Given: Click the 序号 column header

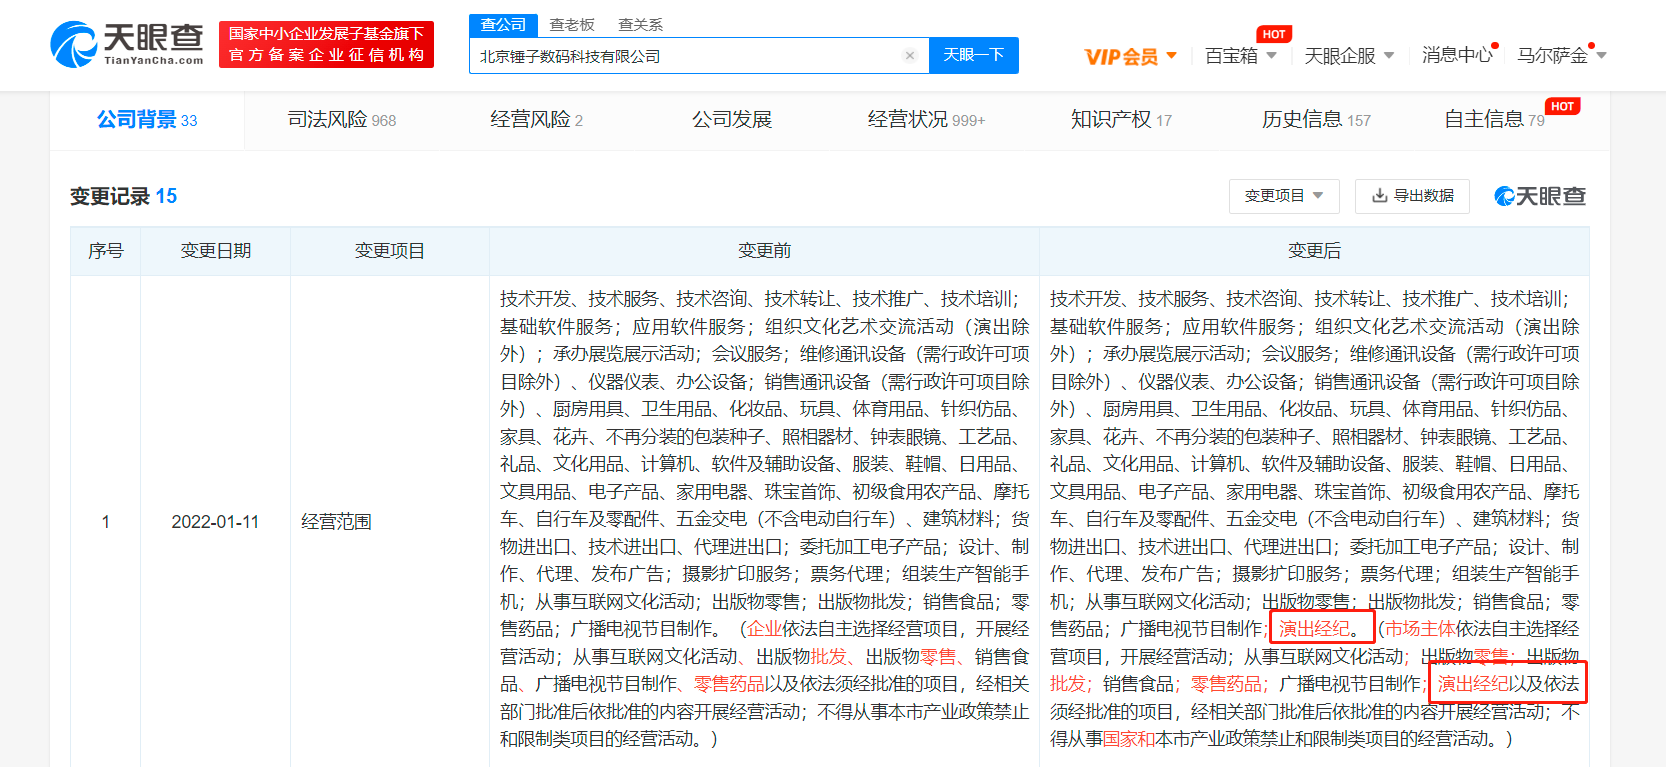Looking at the screenshot, I should (x=105, y=251).
